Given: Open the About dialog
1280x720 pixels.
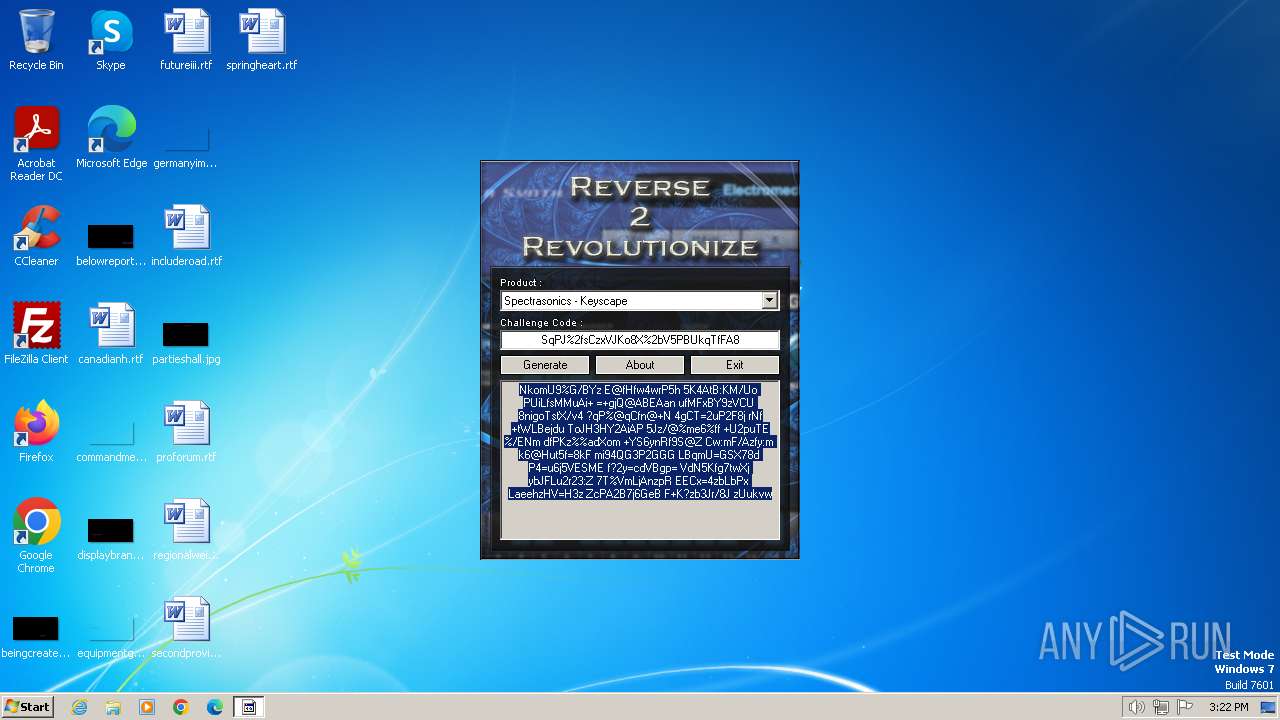Looking at the screenshot, I should tap(640, 365).
